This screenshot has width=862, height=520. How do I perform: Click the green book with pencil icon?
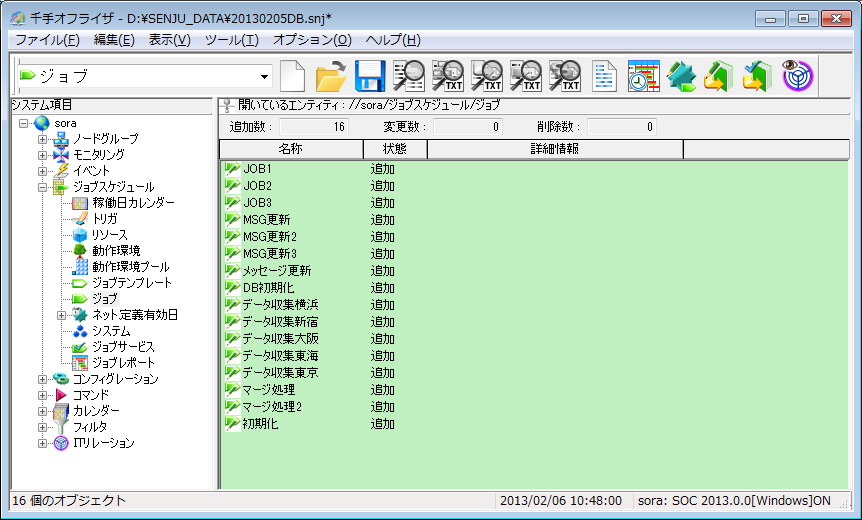point(719,76)
